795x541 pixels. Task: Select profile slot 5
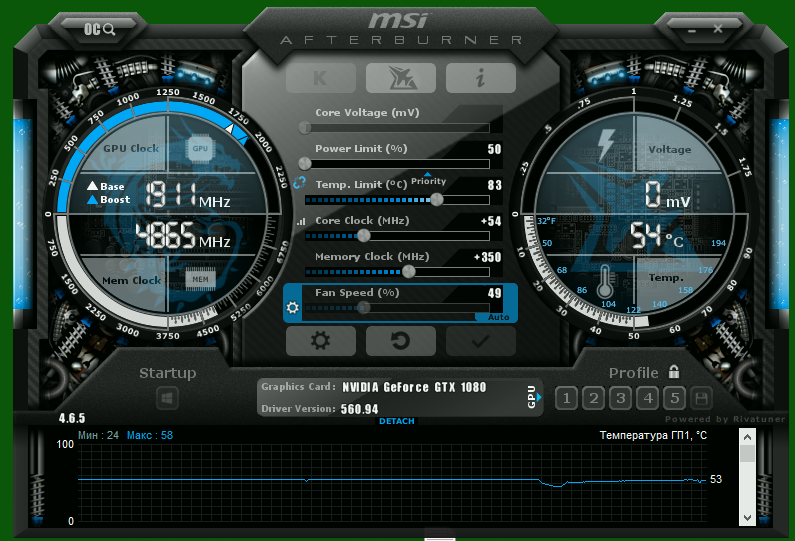(x=675, y=399)
